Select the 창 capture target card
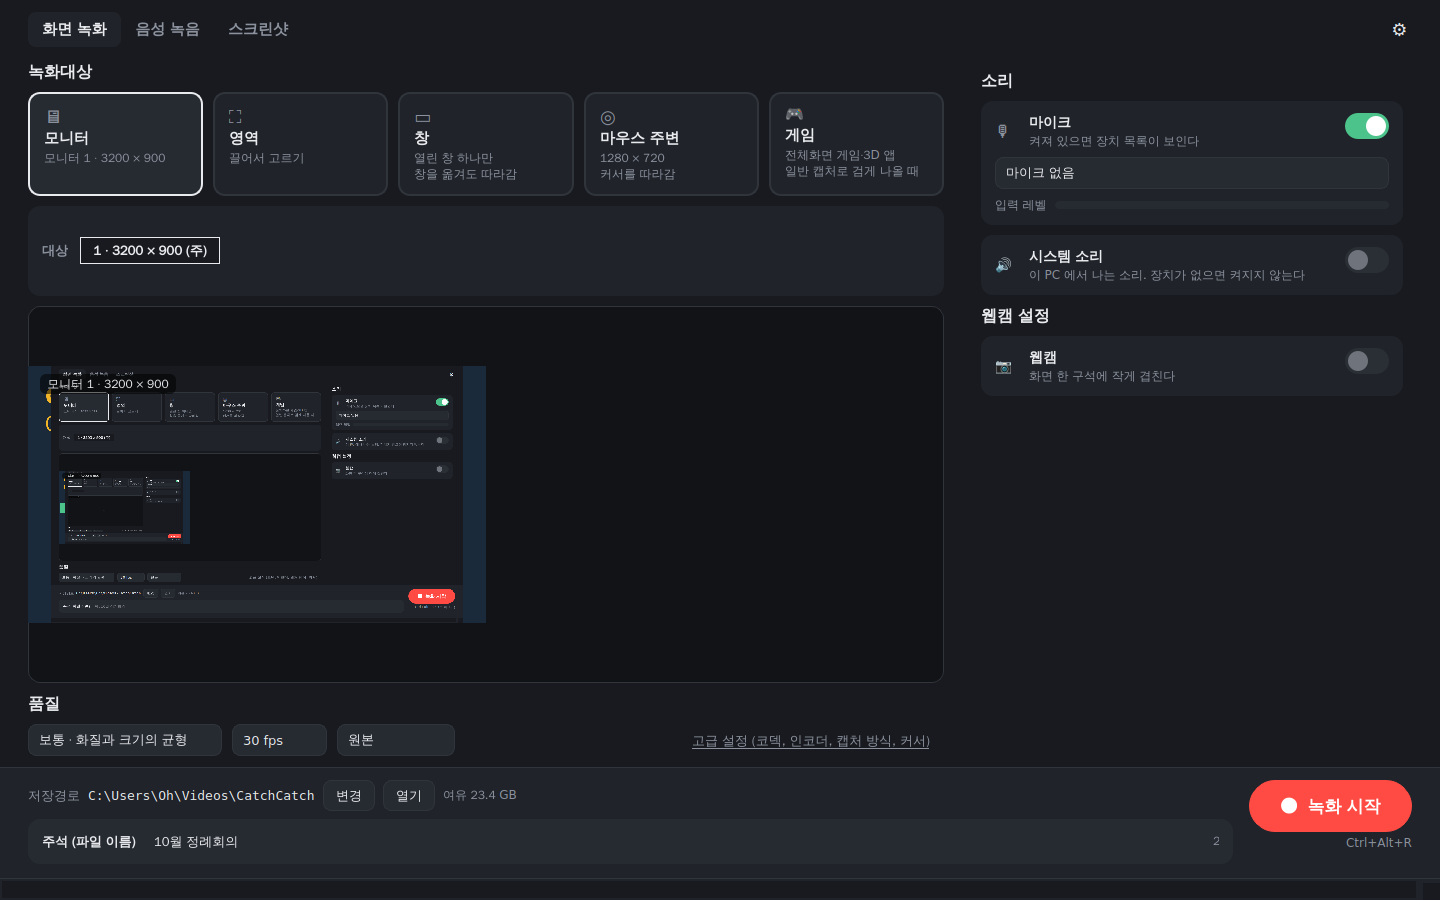 (x=486, y=144)
